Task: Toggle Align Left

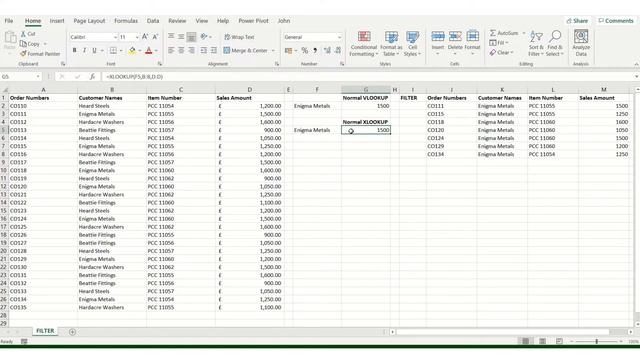Action: pos(171,50)
